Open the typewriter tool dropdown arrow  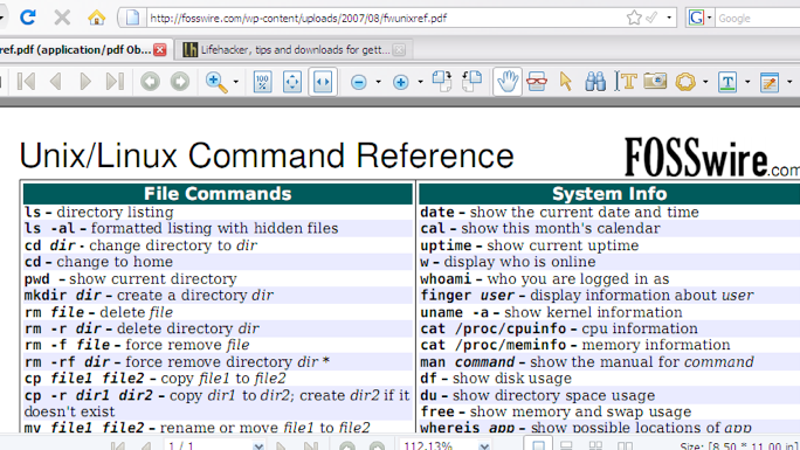click(x=747, y=82)
